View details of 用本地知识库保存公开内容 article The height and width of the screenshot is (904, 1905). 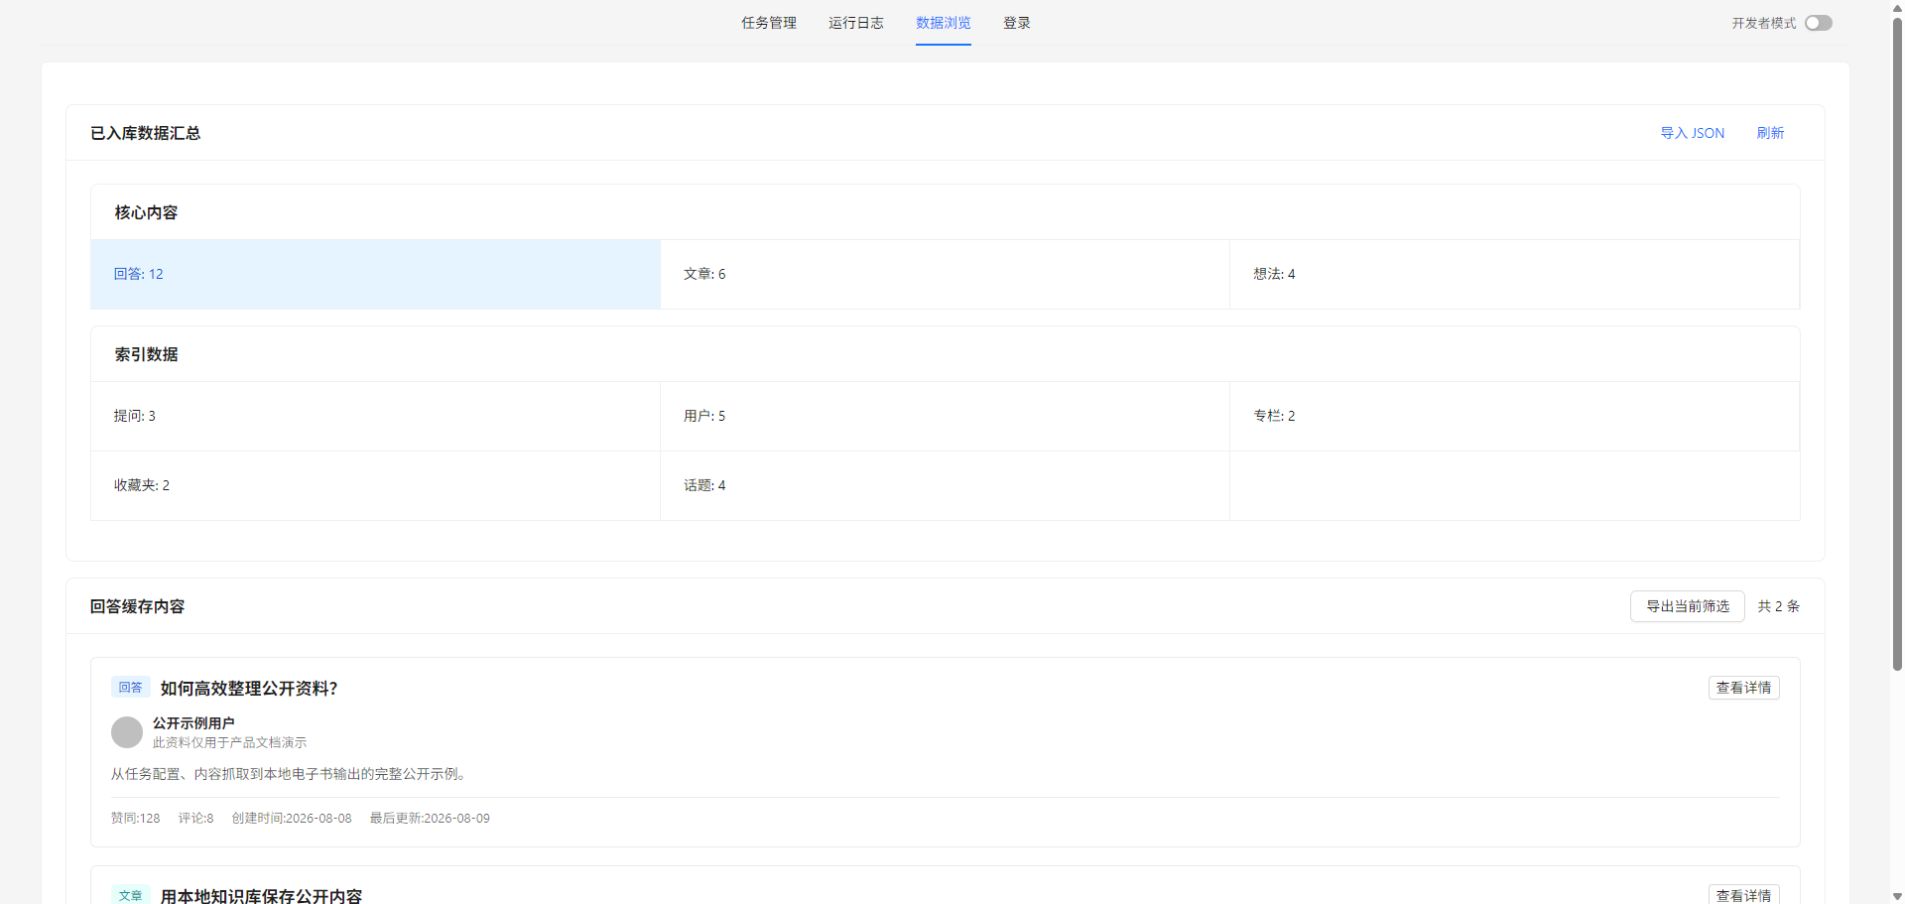[x=1743, y=895]
